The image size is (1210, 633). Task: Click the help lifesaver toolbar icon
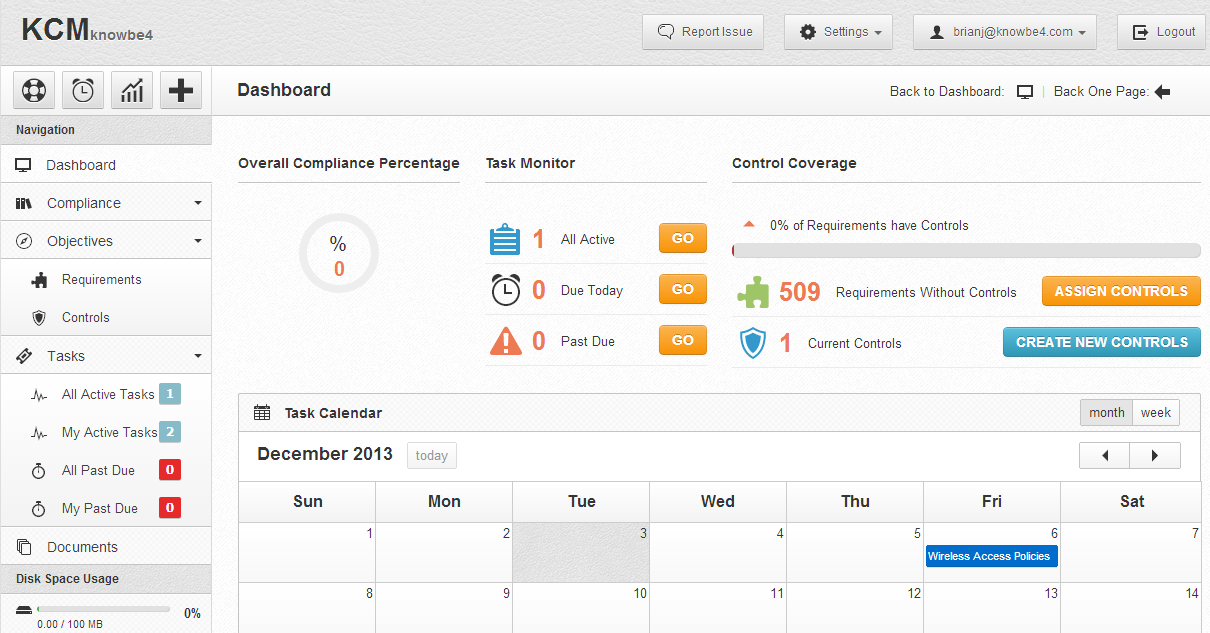pos(33,90)
